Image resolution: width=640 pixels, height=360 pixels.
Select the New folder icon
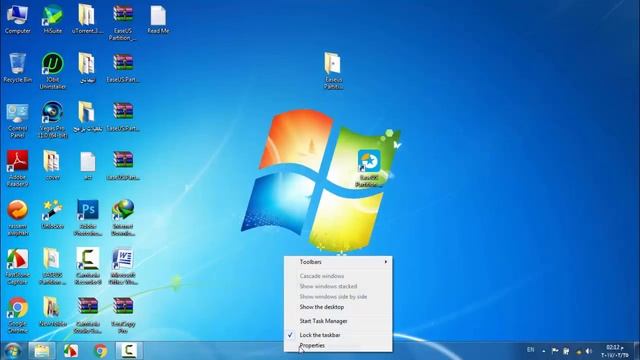pyautogui.click(x=53, y=312)
